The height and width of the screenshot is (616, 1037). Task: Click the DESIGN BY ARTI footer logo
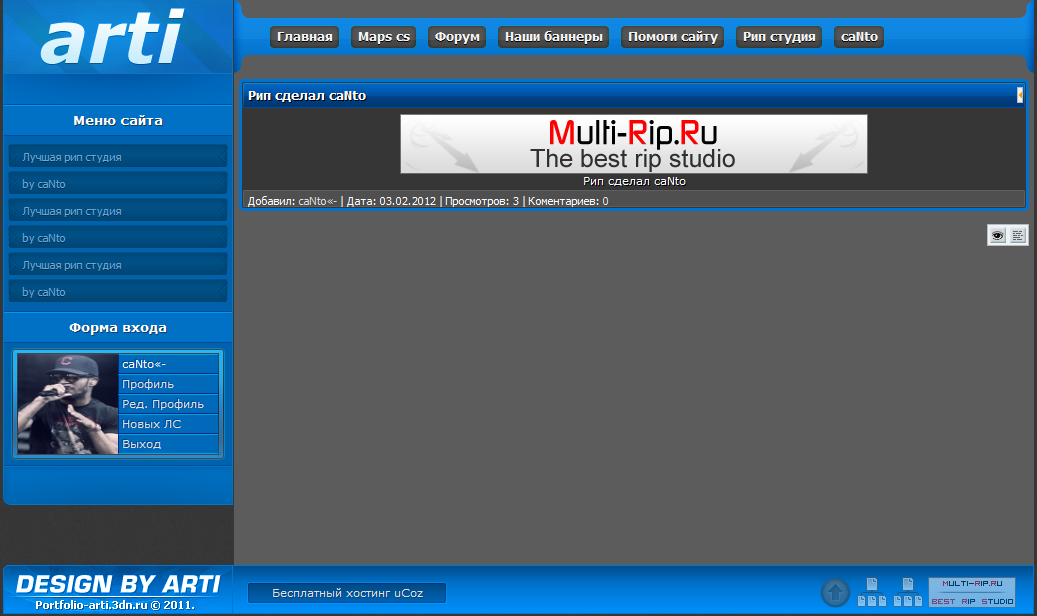(x=118, y=584)
